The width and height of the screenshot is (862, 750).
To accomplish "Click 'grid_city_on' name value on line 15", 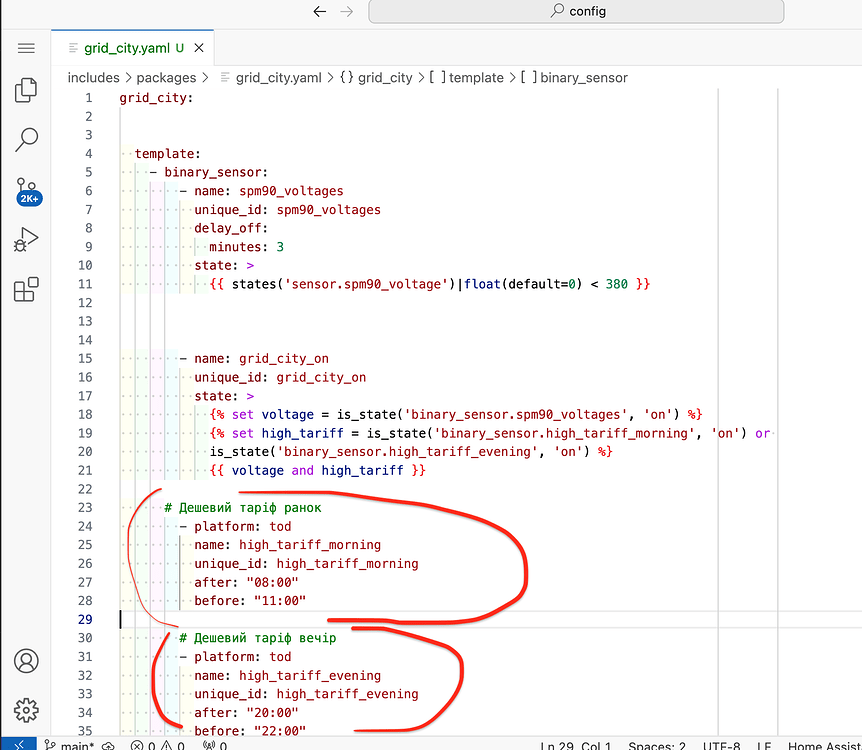I will click(284, 359).
